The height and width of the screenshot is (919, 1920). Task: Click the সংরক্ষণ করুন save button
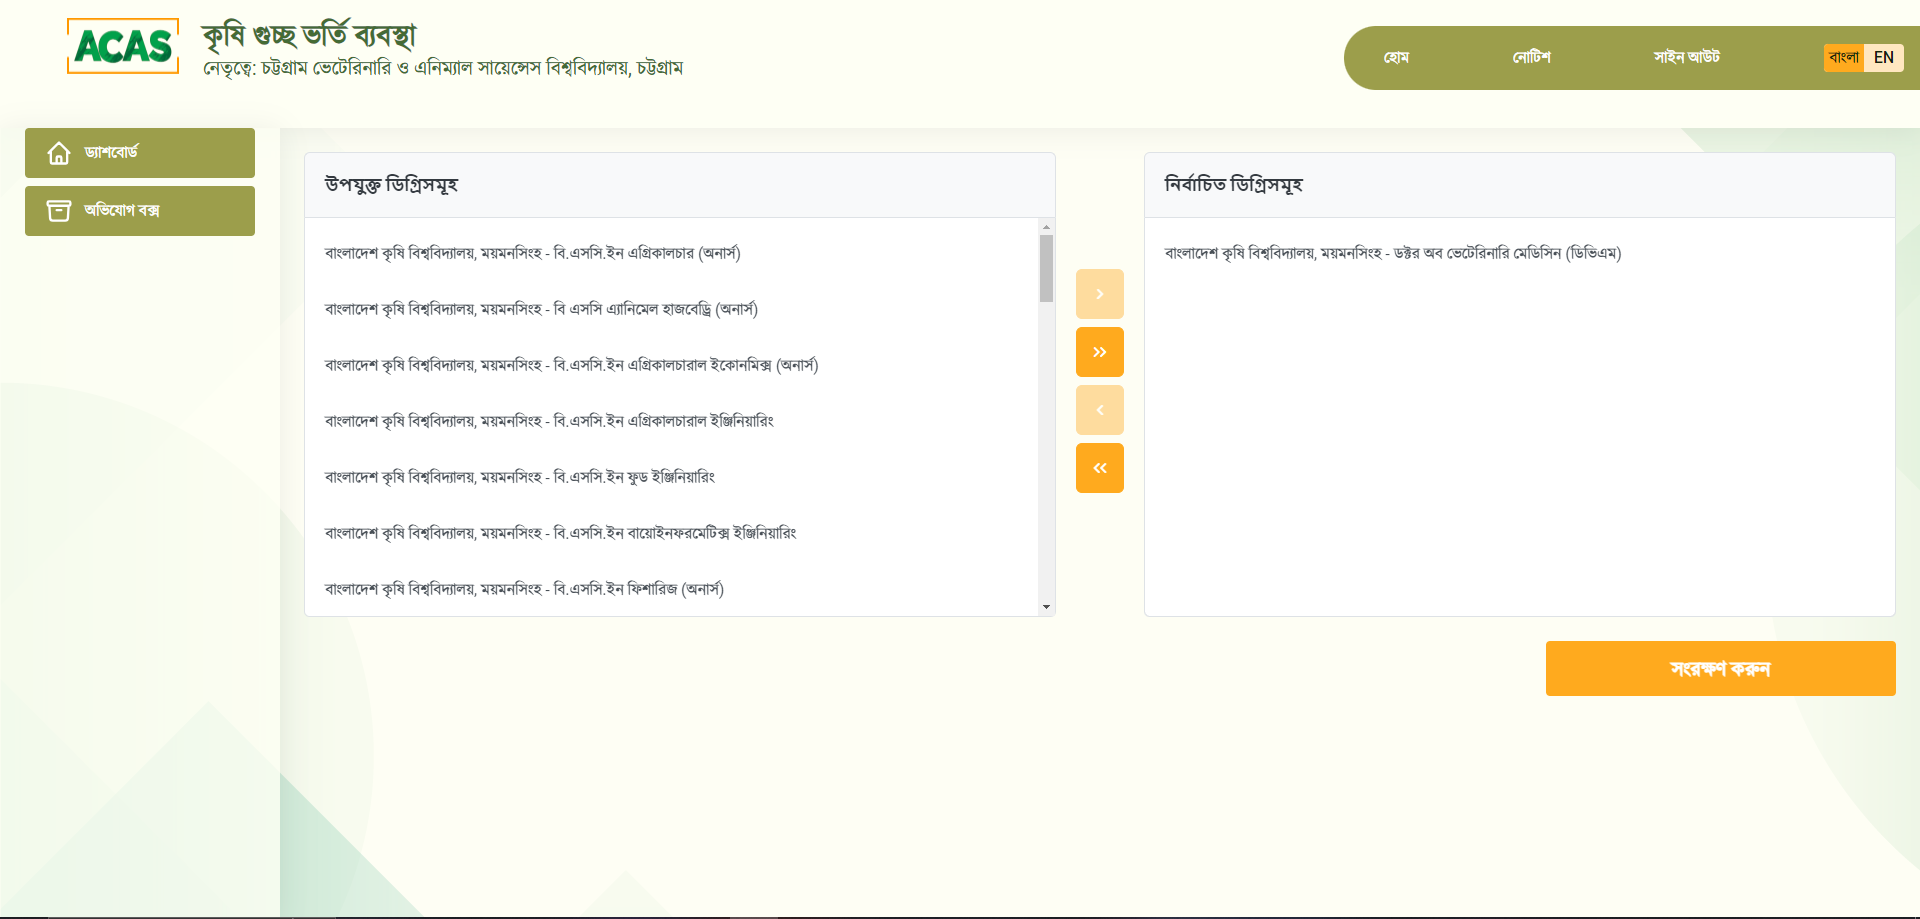[x=1720, y=669]
